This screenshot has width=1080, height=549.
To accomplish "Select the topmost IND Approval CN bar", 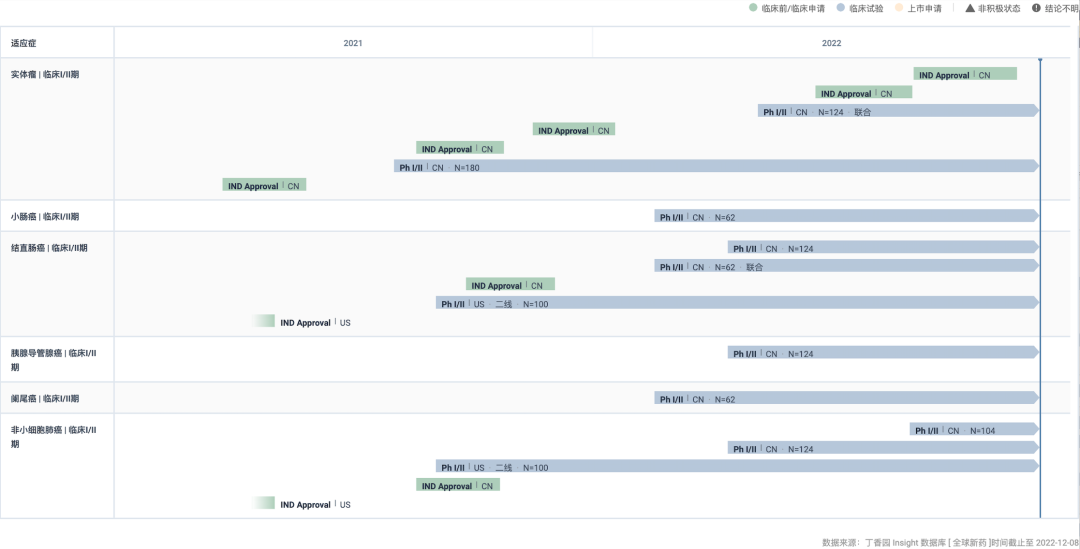I will (965, 74).
